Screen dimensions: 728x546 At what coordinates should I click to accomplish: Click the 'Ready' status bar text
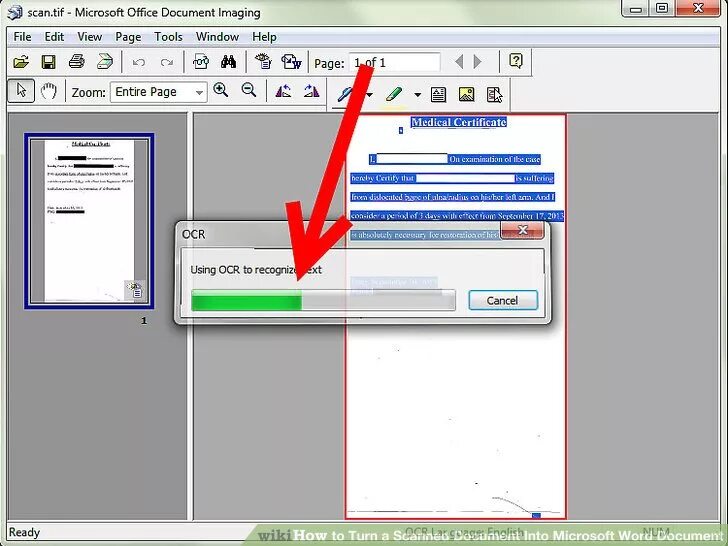[x=24, y=532]
